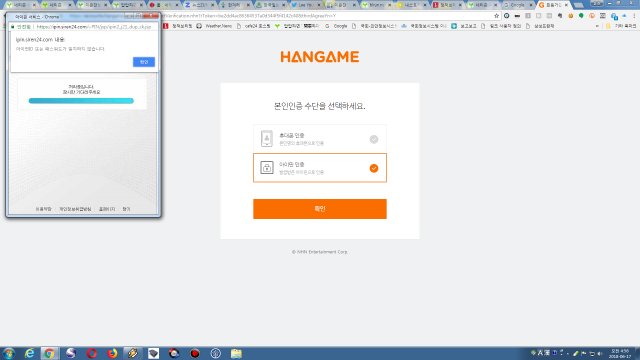
Task: Click the Windows Start orb
Action: (9, 353)
